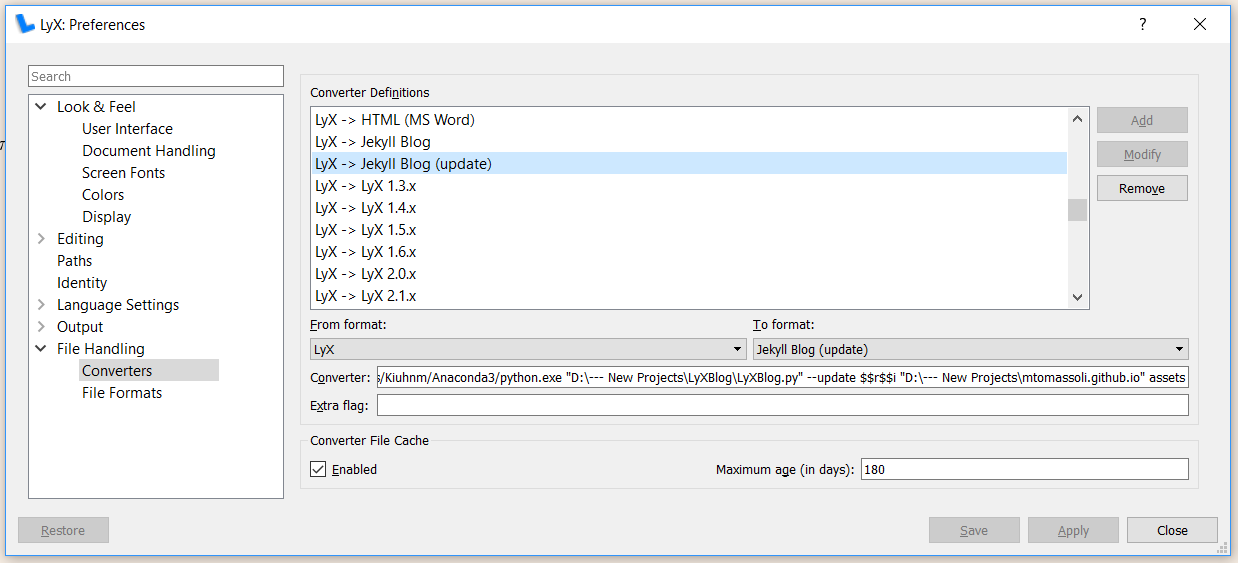Open the To format dropdown

(x=970, y=349)
